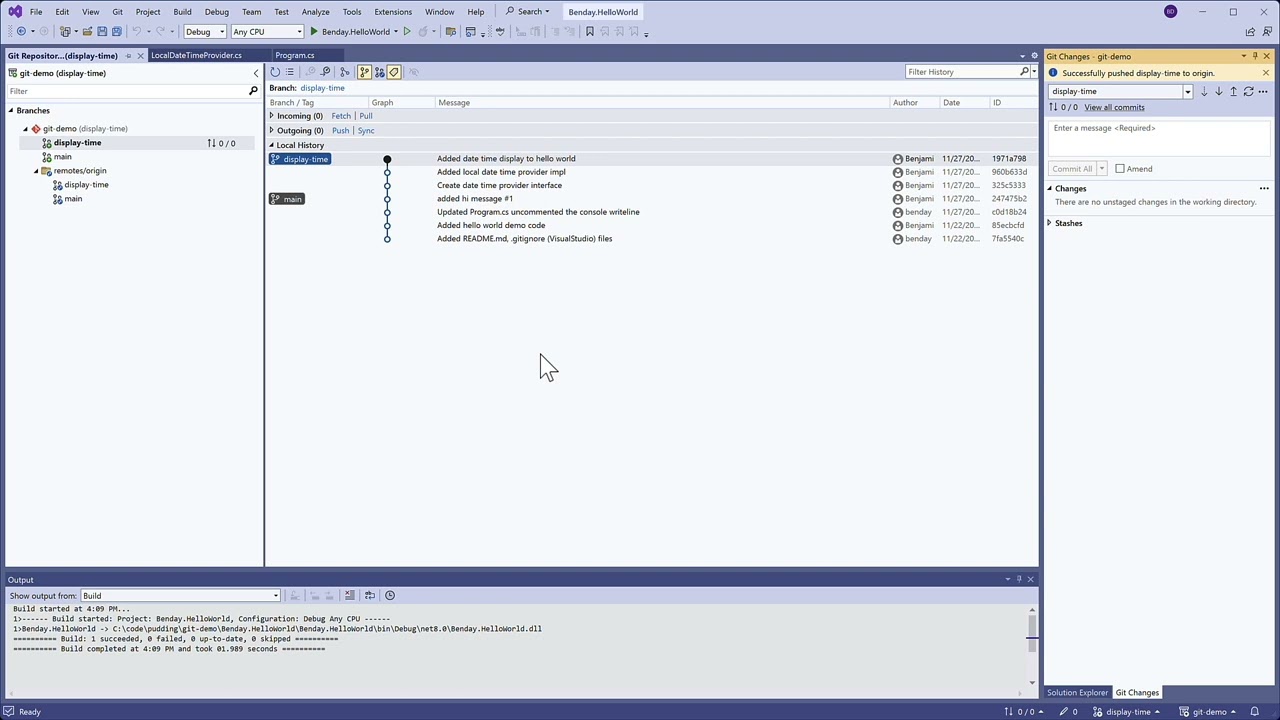Collapse the Changes section arrow
The height and width of the screenshot is (720, 1280).
[x=1050, y=188]
